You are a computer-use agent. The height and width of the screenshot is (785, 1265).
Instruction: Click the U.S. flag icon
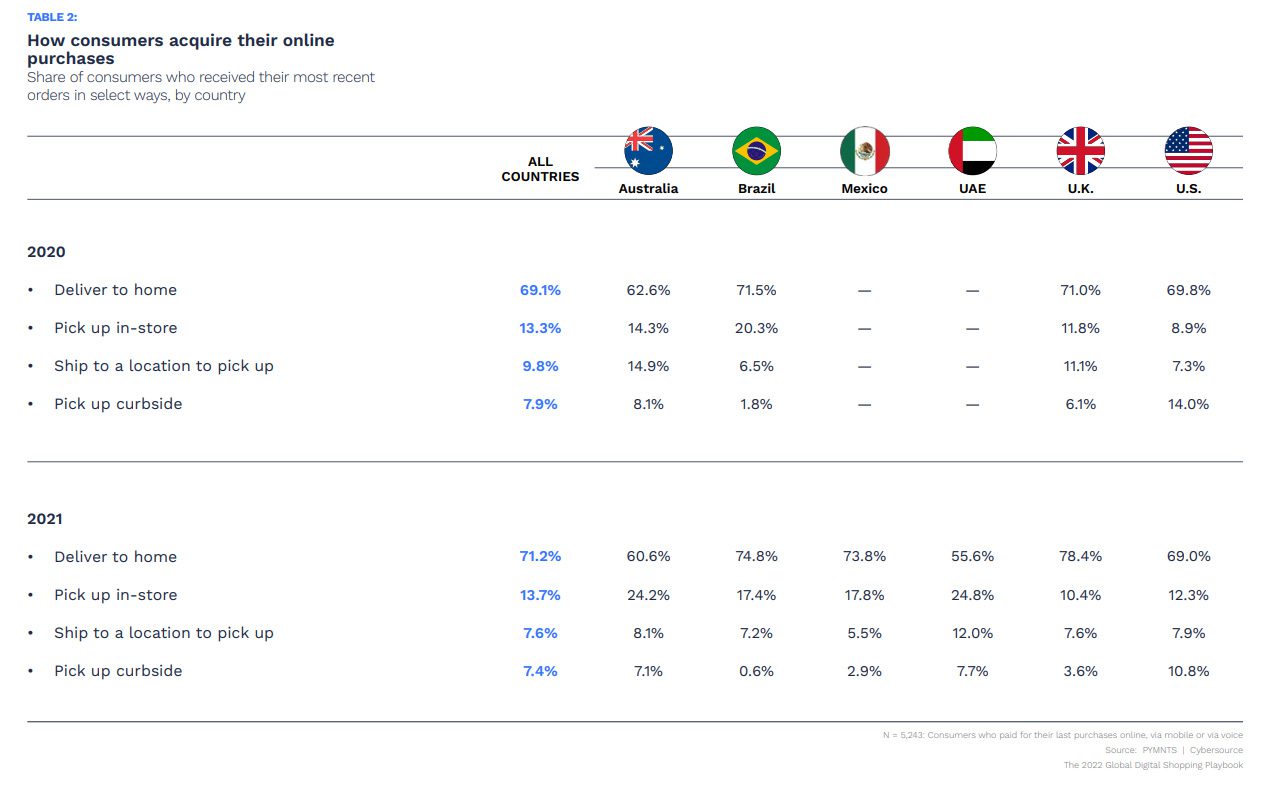[1188, 151]
